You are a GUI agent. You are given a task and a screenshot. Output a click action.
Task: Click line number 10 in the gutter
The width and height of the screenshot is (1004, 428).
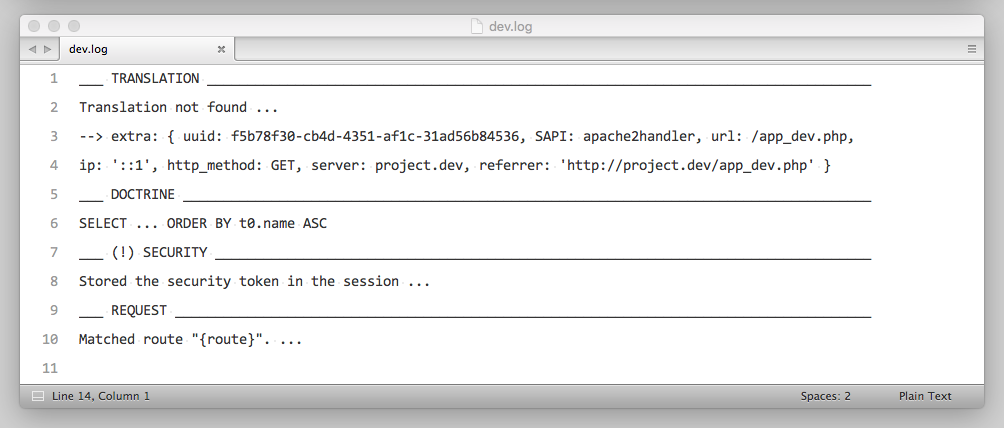point(50,339)
